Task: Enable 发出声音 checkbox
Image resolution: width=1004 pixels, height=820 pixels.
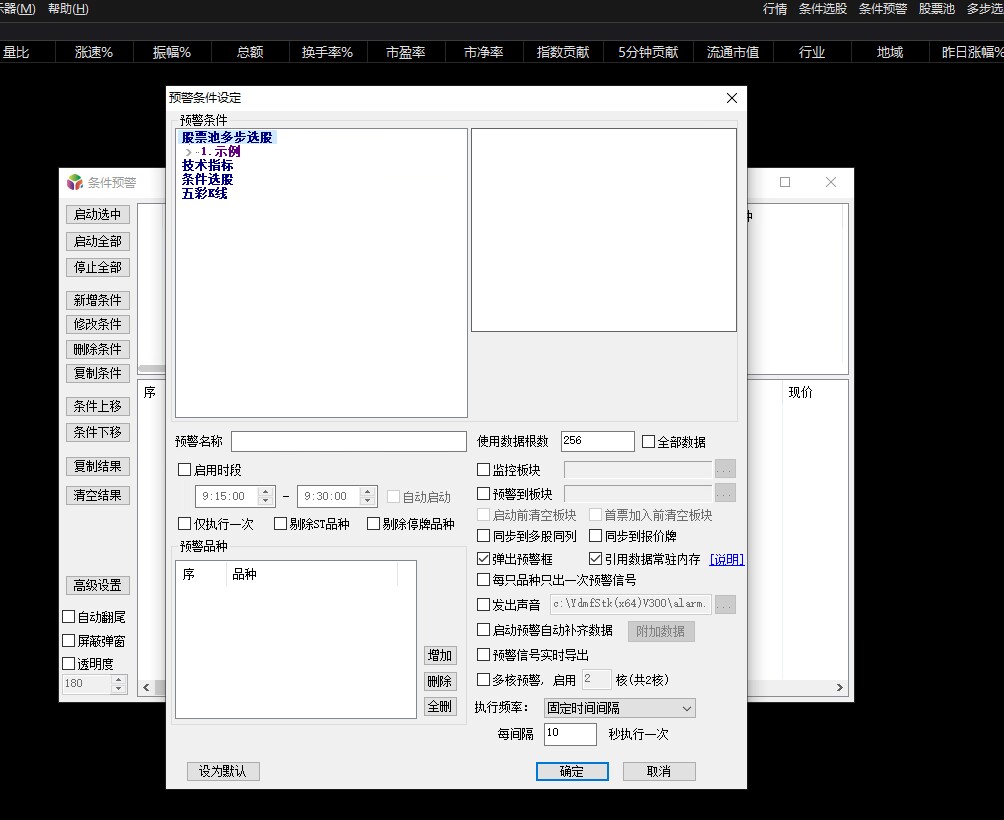Action: (483, 604)
